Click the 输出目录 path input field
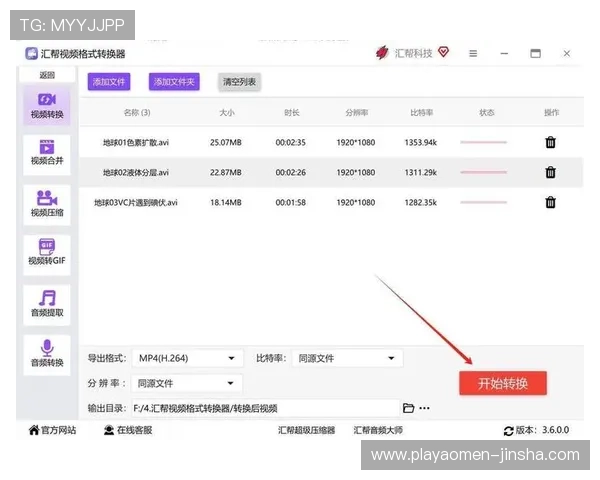Viewport: 600px width, 480px height. [x=266, y=408]
